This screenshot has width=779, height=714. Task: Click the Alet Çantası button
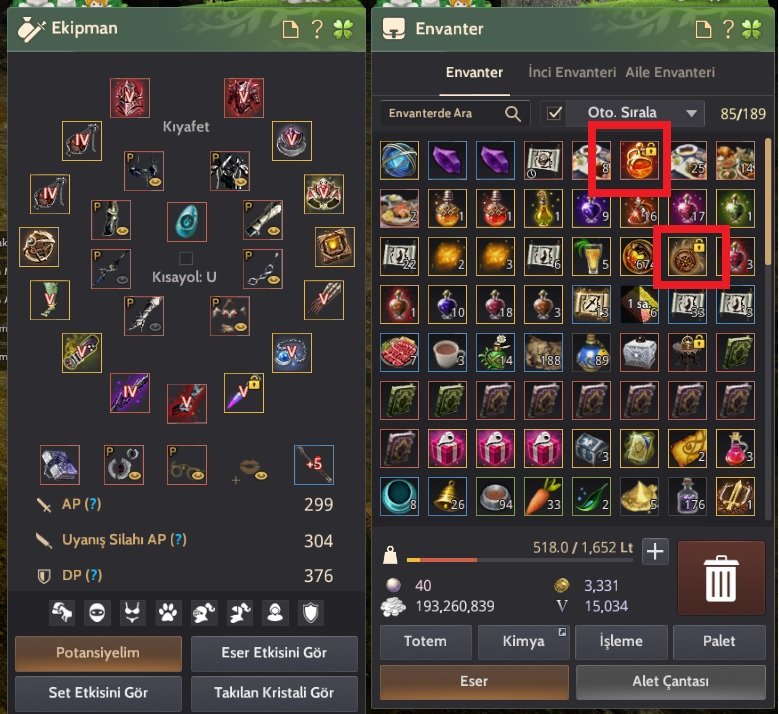pyautogui.click(x=671, y=681)
